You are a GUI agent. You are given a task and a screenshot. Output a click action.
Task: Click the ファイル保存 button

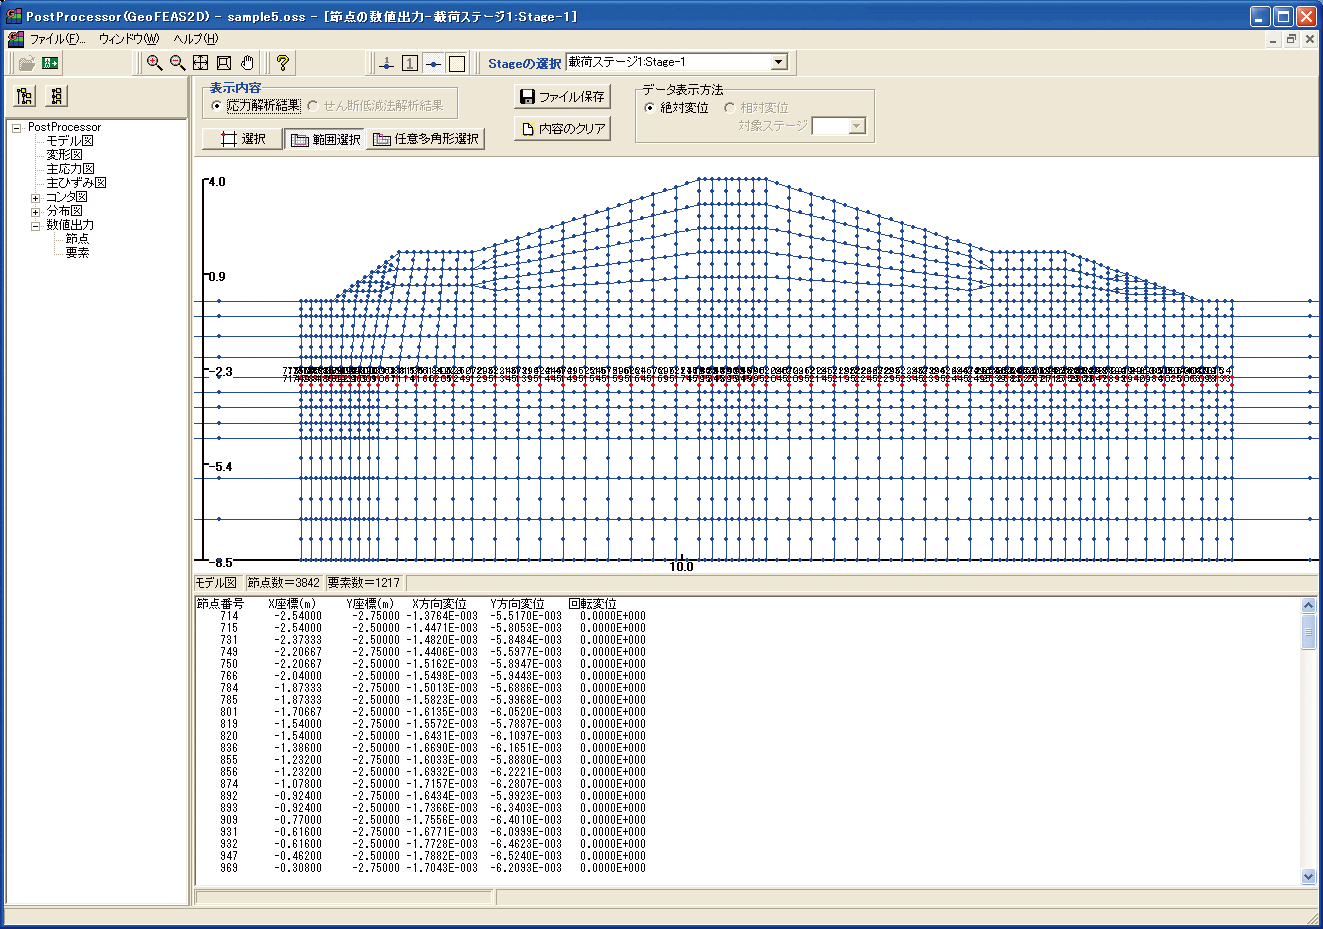point(562,97)
